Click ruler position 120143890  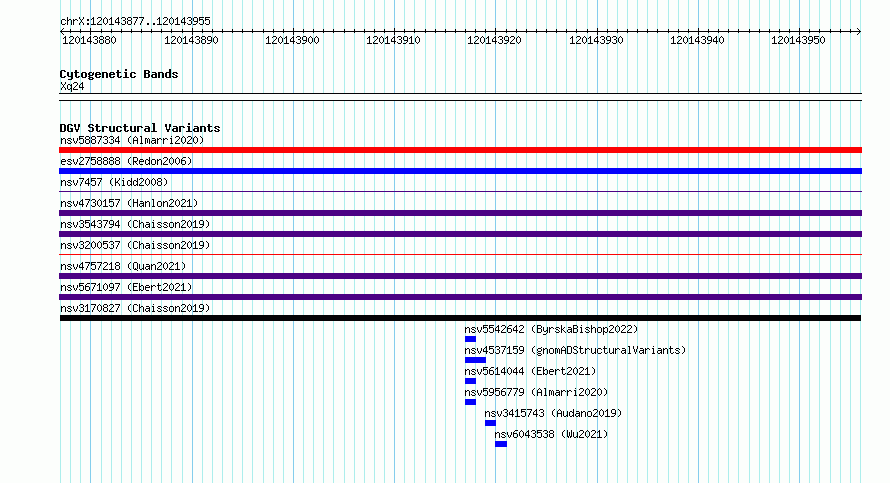click(191, 40)
